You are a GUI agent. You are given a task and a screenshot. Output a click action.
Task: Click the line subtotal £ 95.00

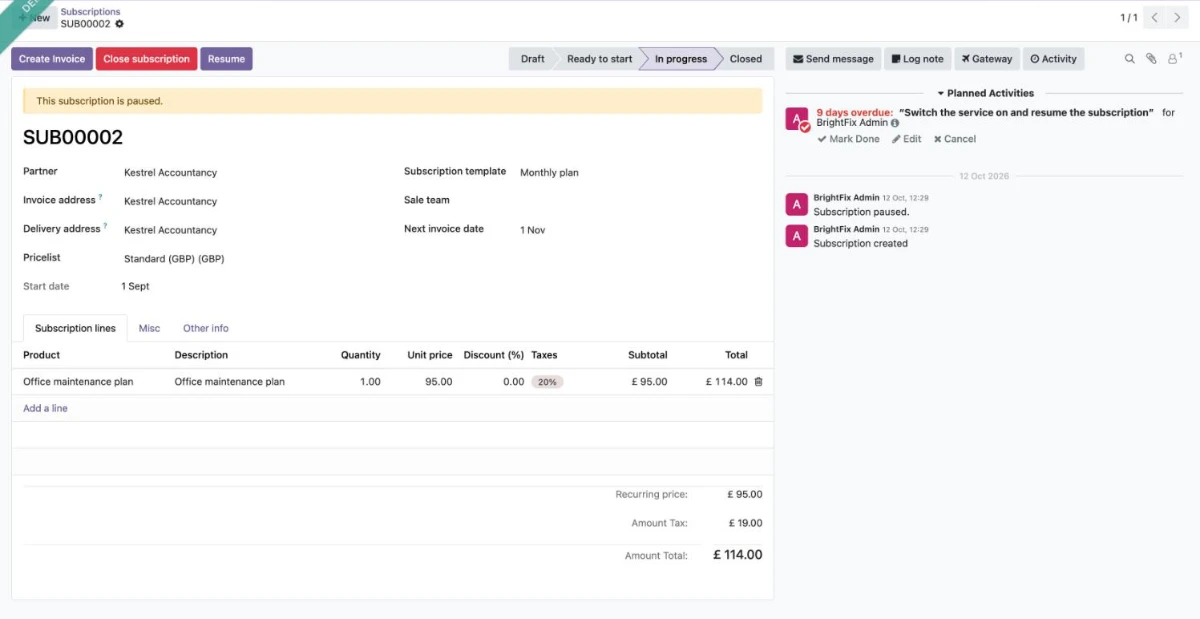point(649,382)
